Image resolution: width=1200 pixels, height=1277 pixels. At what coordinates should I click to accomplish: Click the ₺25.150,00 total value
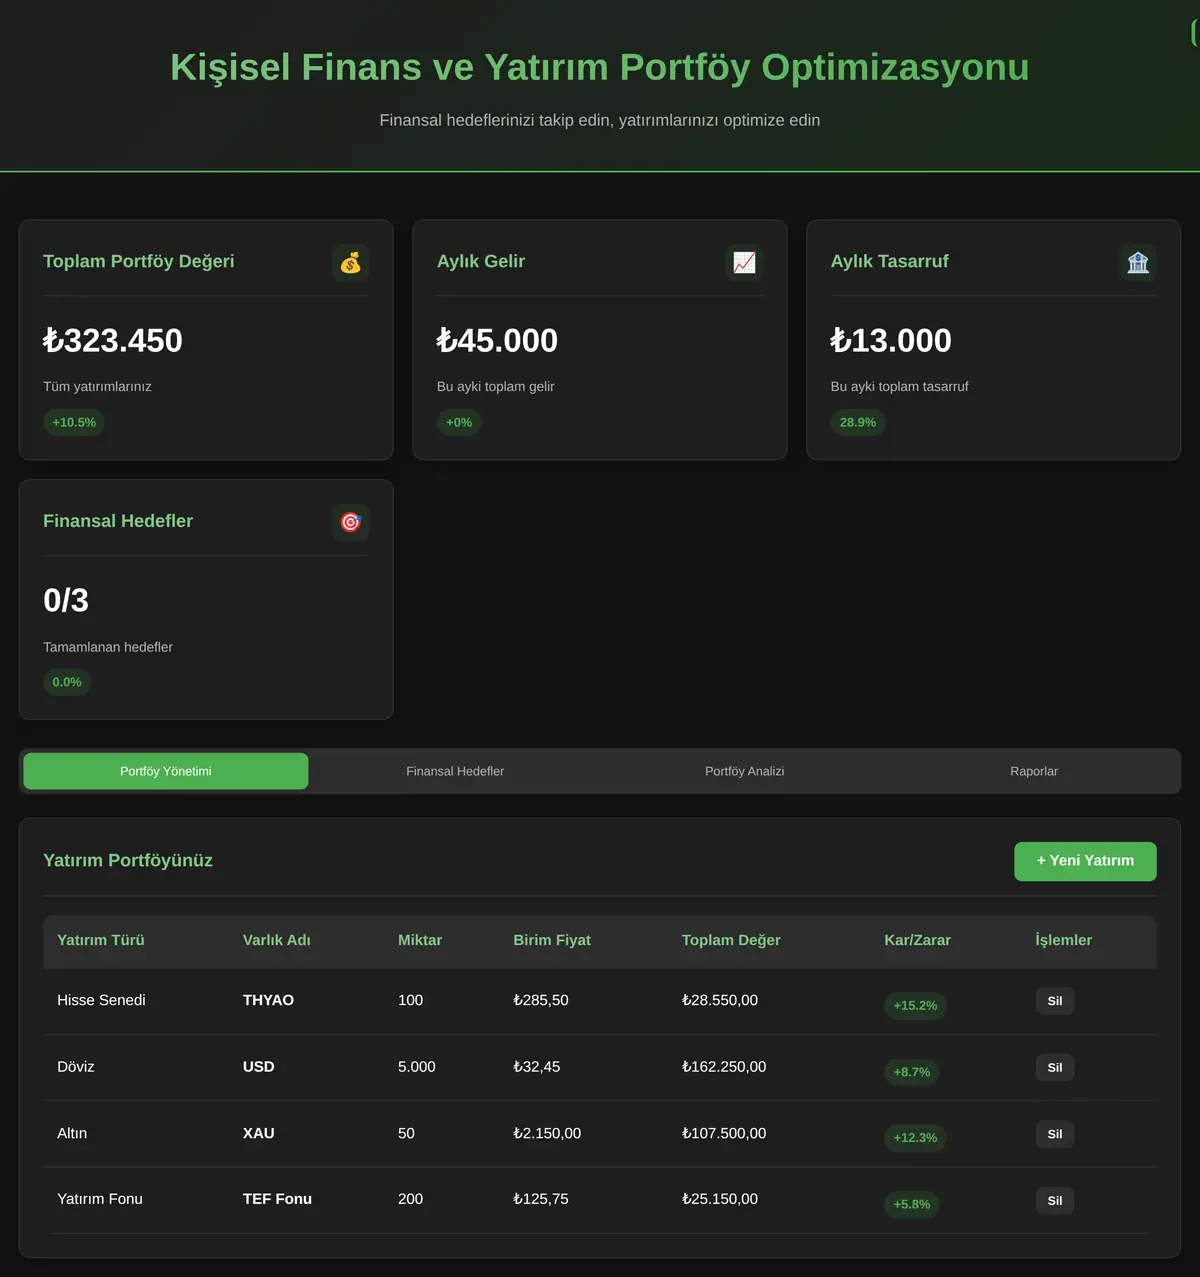point(720,1199)
